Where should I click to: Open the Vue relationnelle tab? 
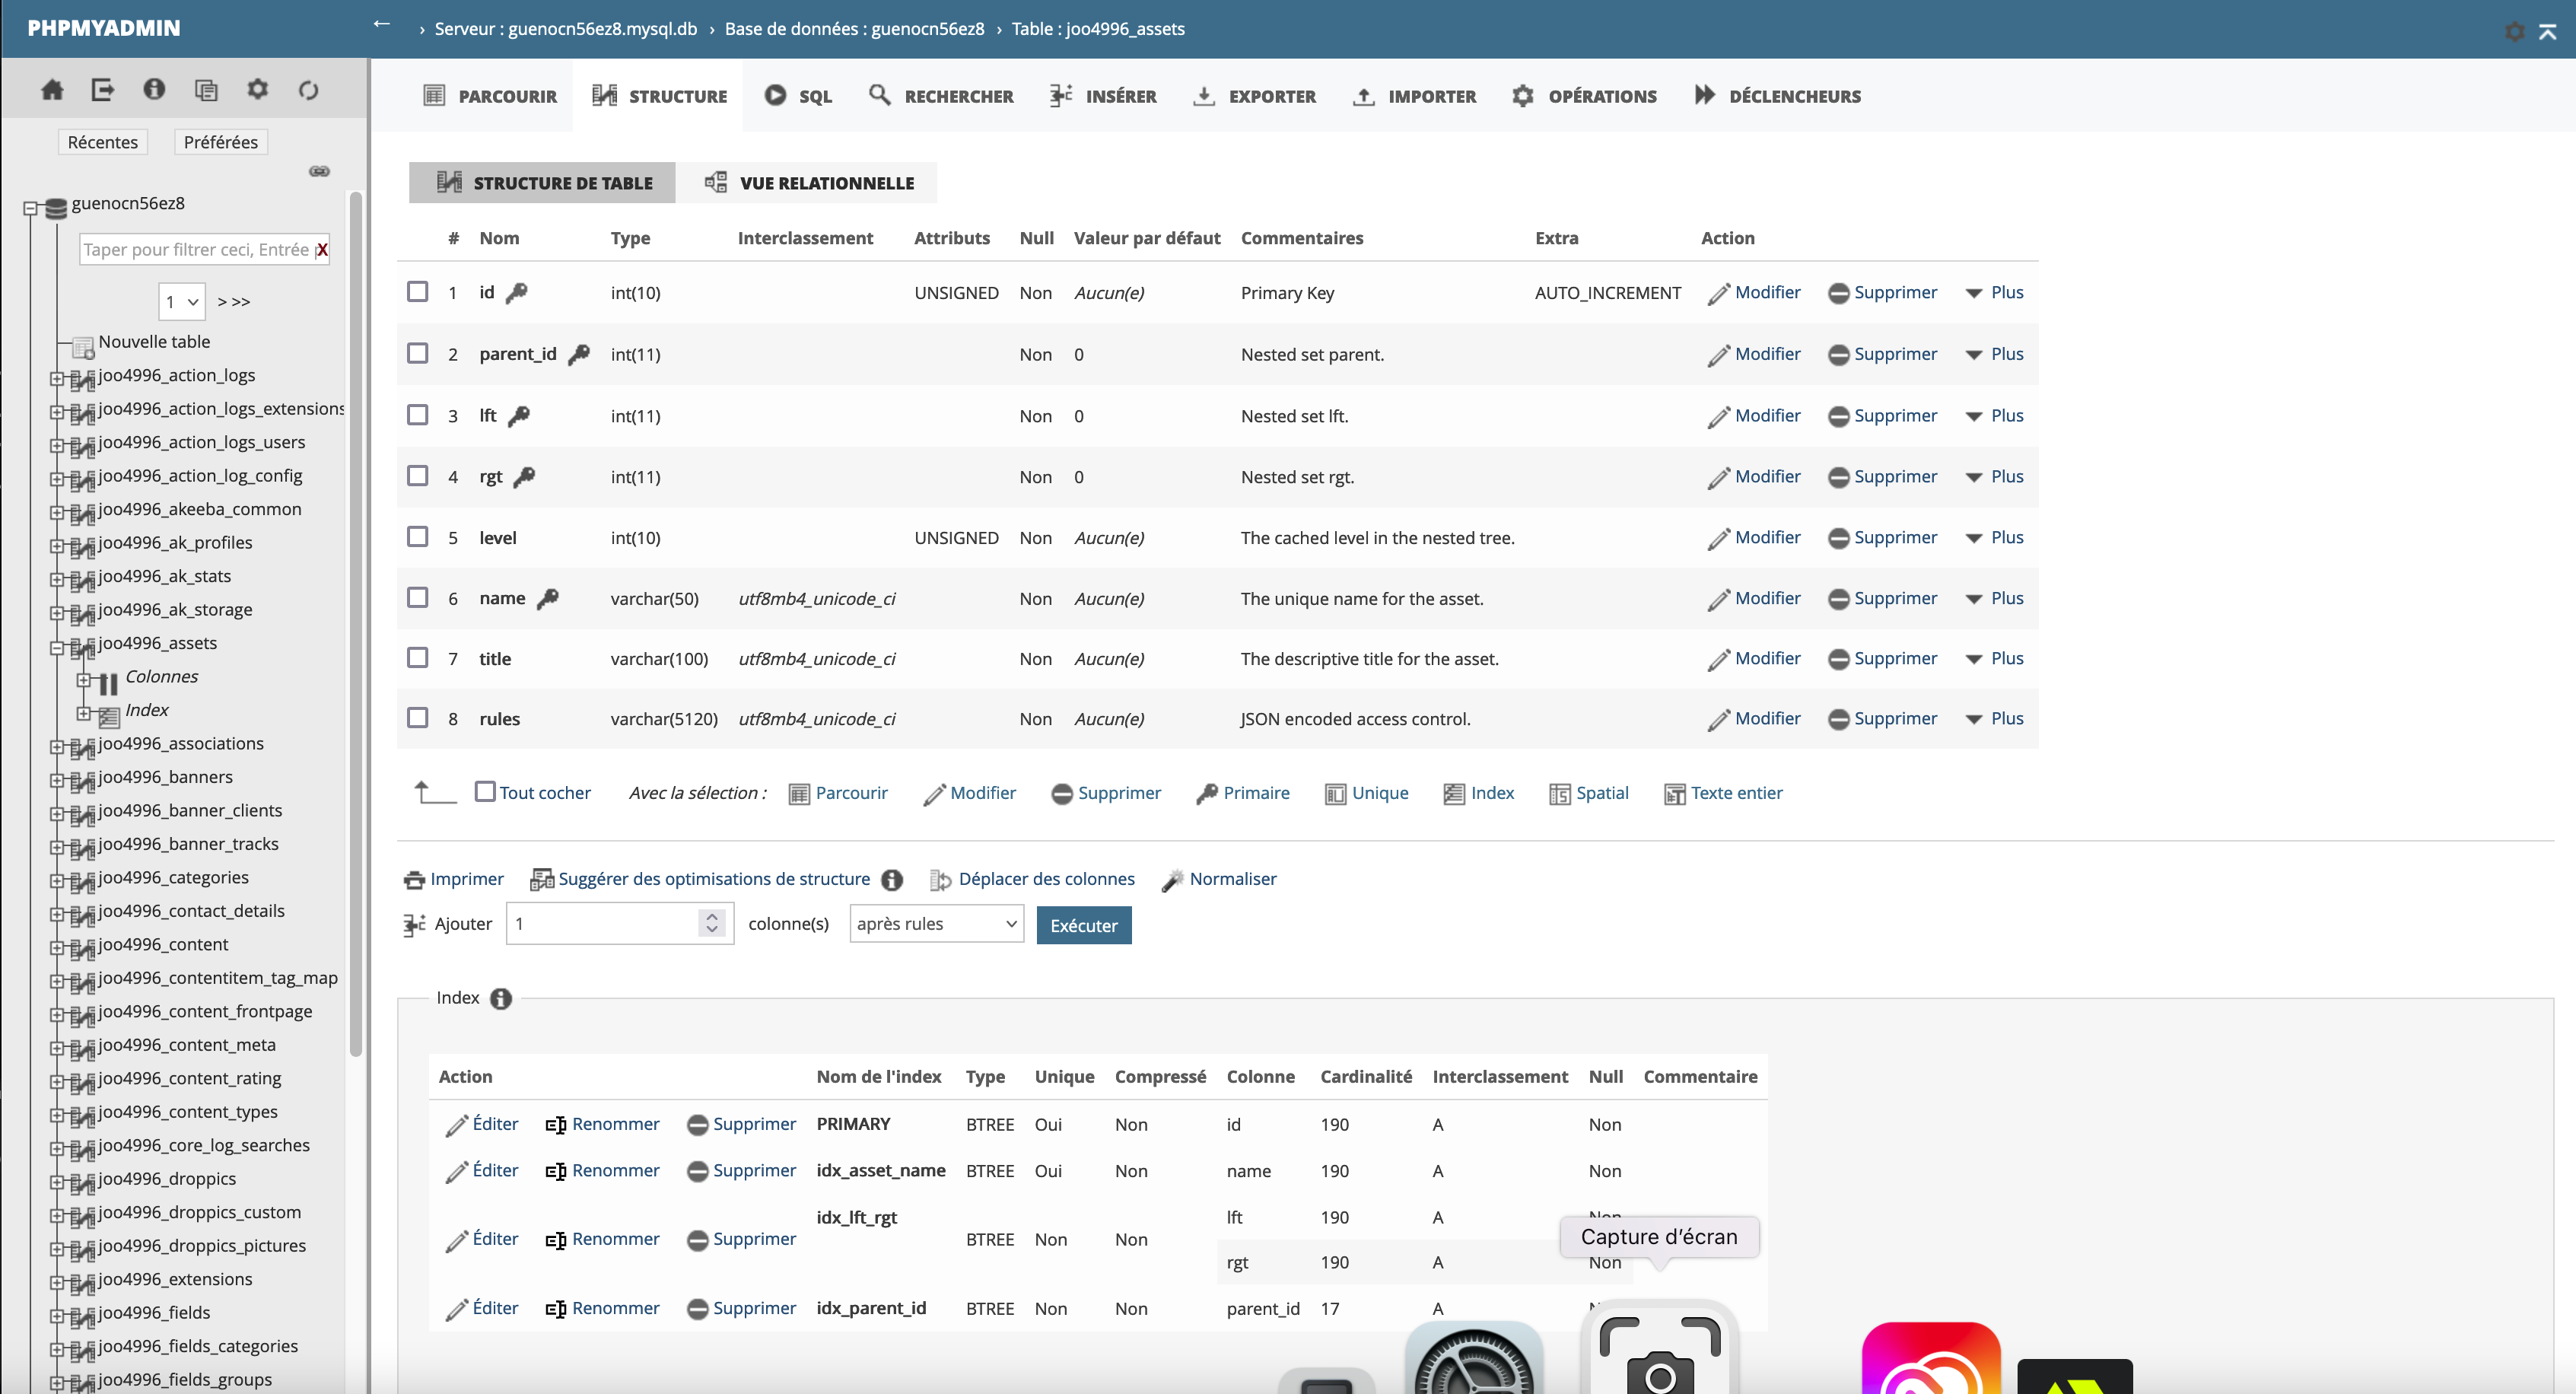pyautogui.click(x=809, y=183)
